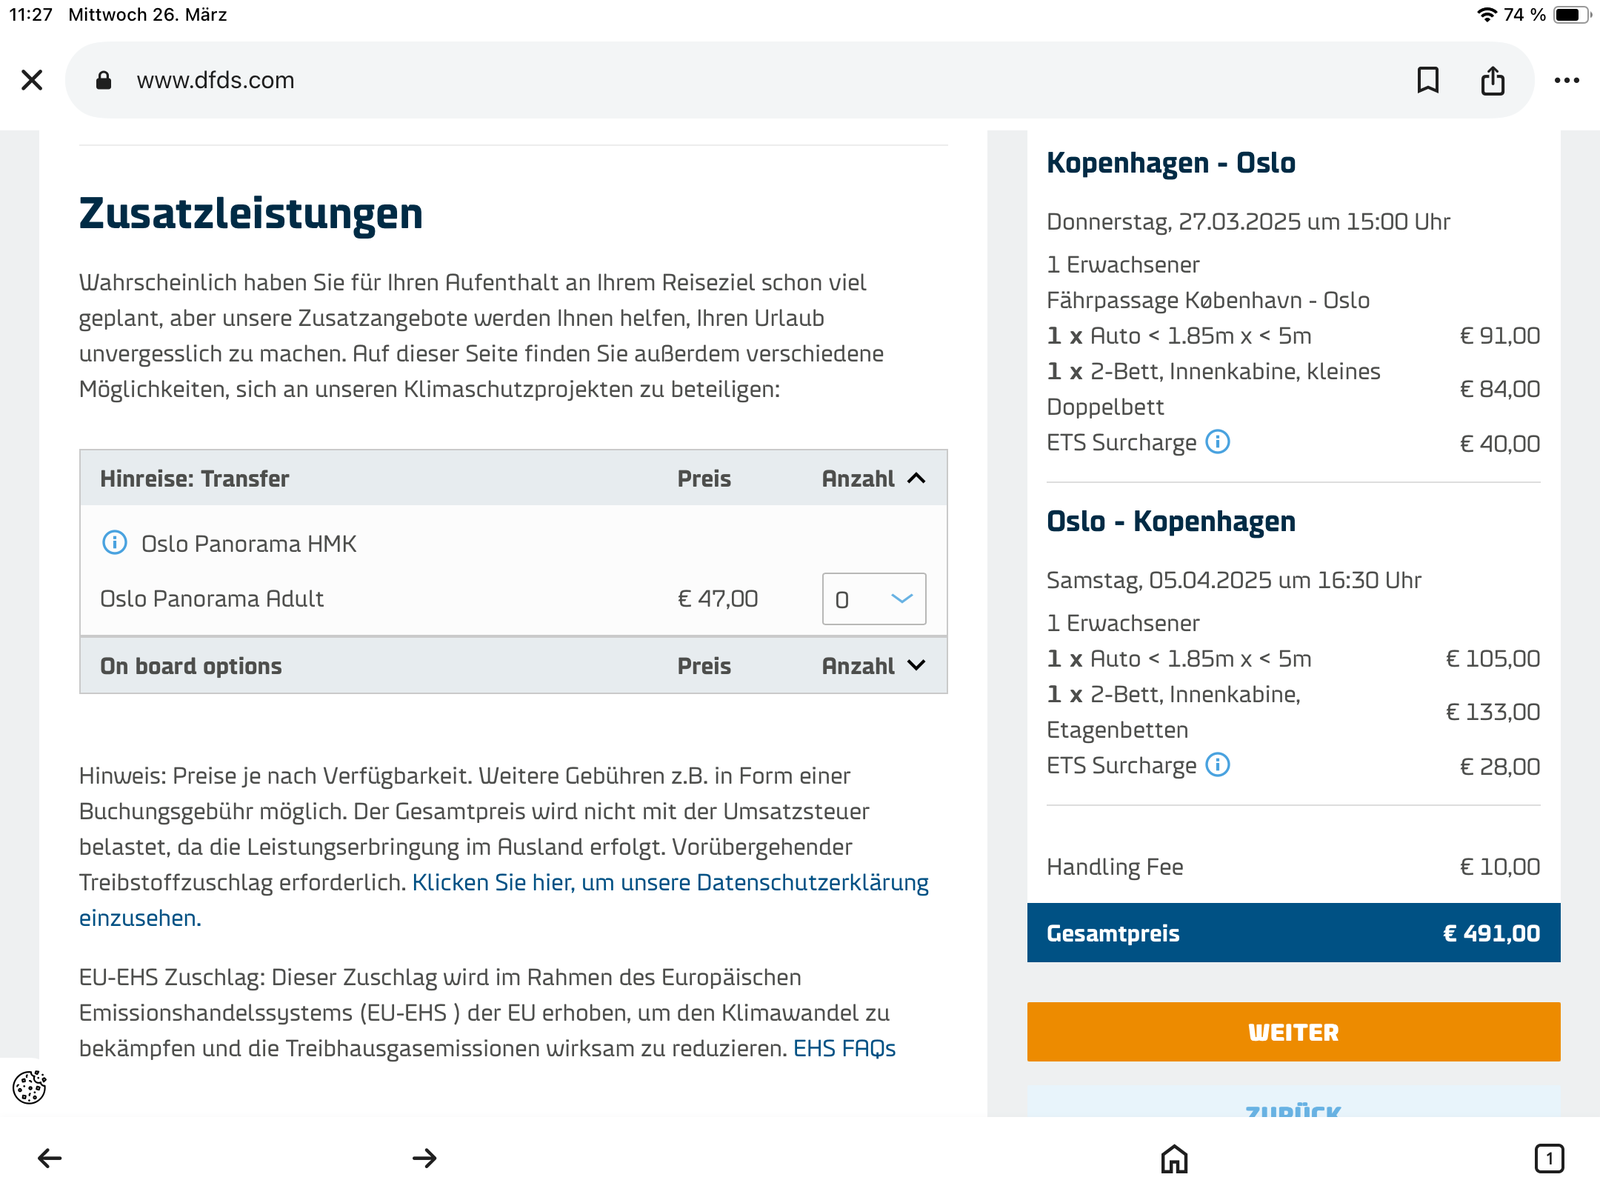Close the browser tab with X icon
This screenshot has width=1600, height=1200.
[32, 80]
